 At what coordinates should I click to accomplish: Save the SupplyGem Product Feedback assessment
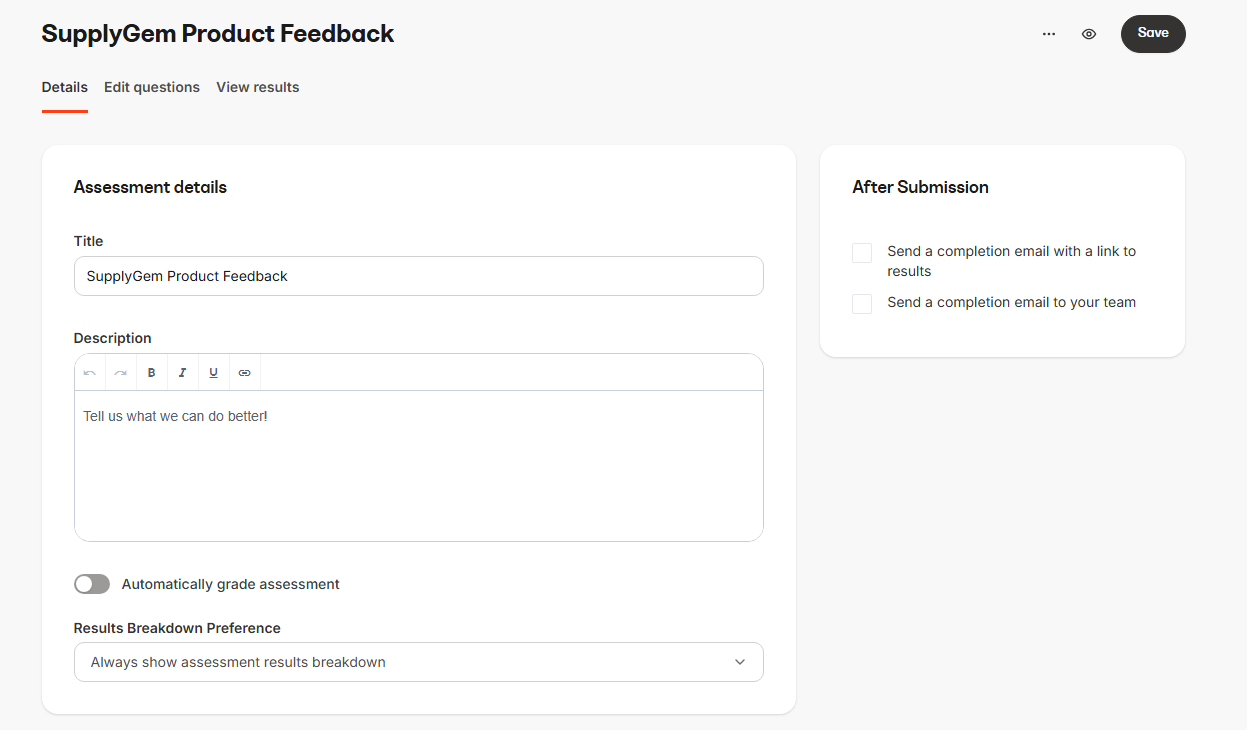coord(1152,33)
